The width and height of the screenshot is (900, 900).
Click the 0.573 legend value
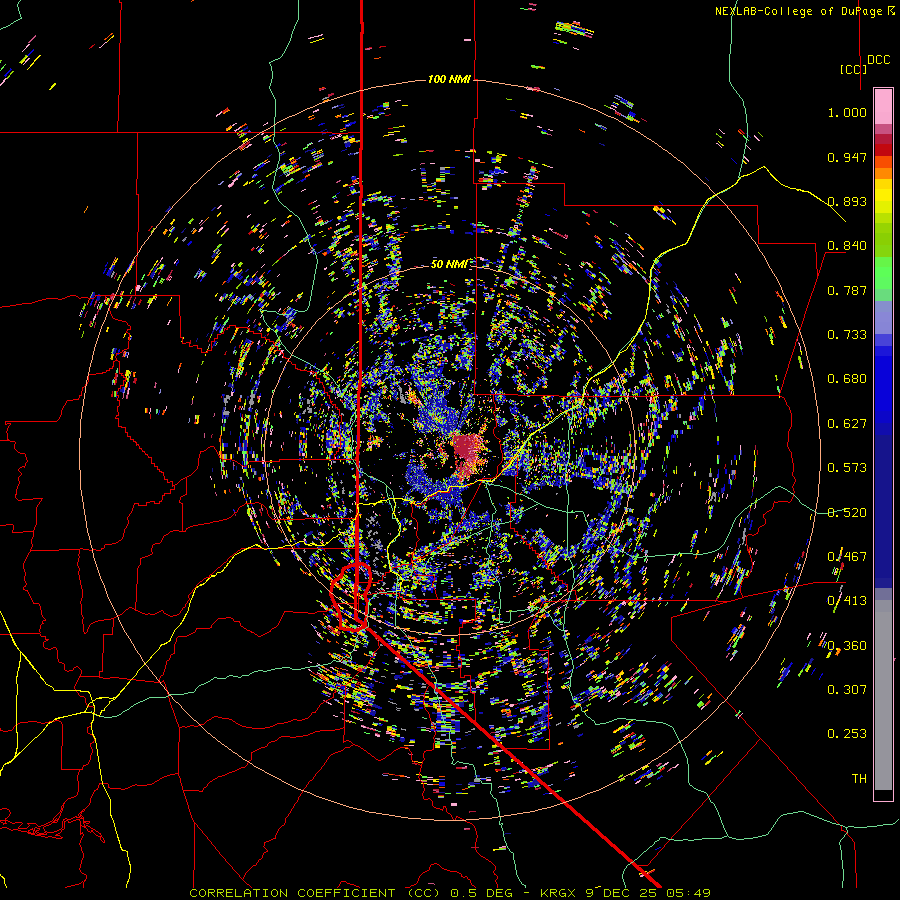click(x=847, y=468)
